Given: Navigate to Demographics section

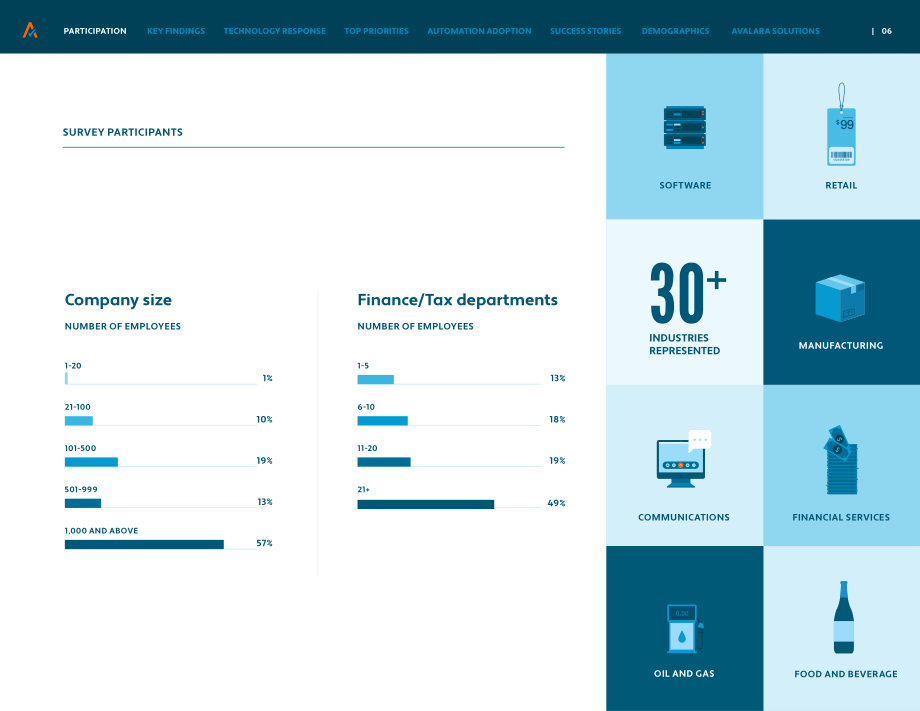Looking at the screenshot, I should click(x=675, y=31).
